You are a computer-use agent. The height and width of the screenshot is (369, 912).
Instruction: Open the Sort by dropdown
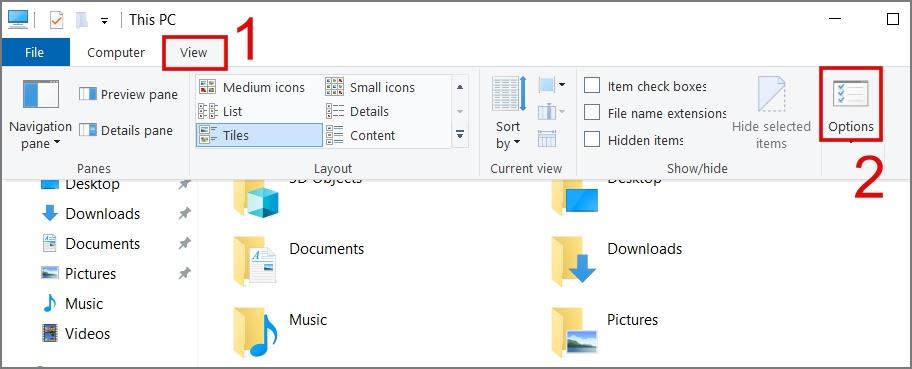[509, 113]
